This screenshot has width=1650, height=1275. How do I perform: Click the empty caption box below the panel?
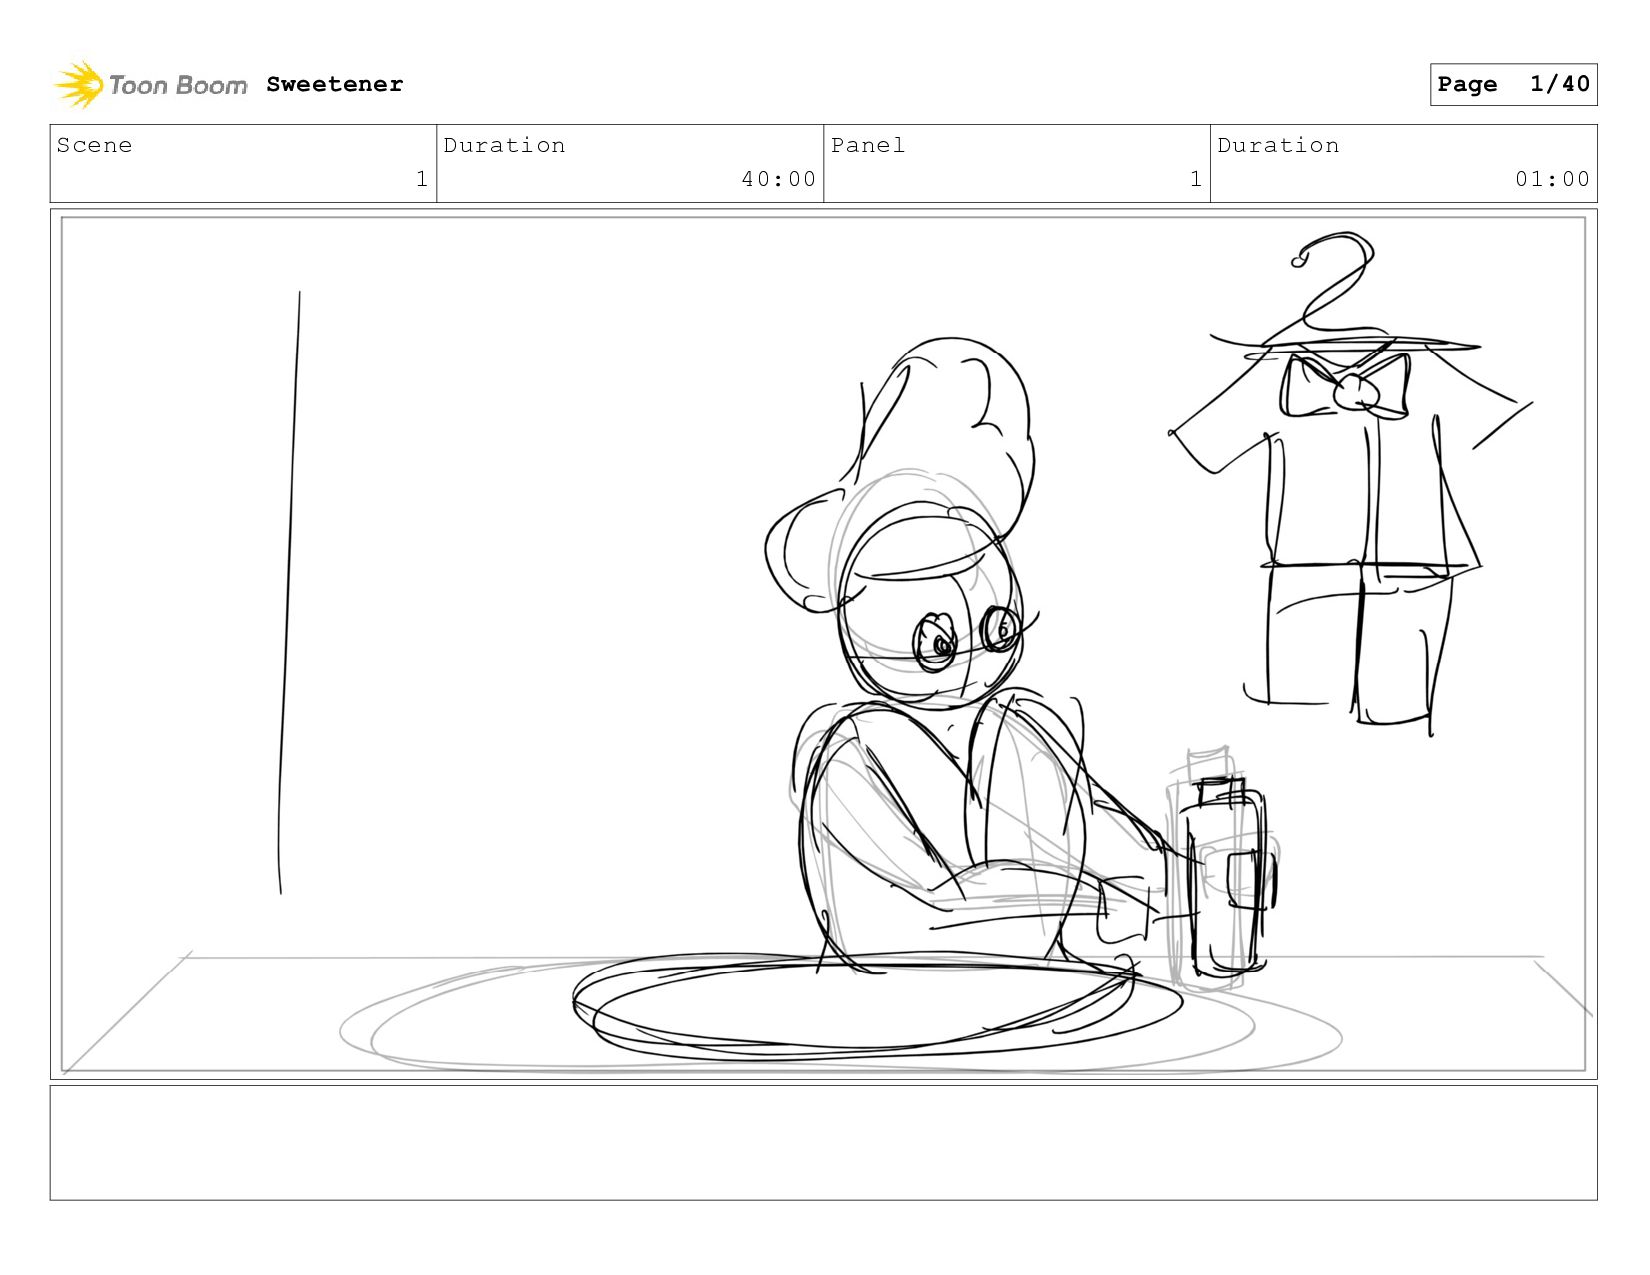pyautogui.click(x=823, y=1143)
